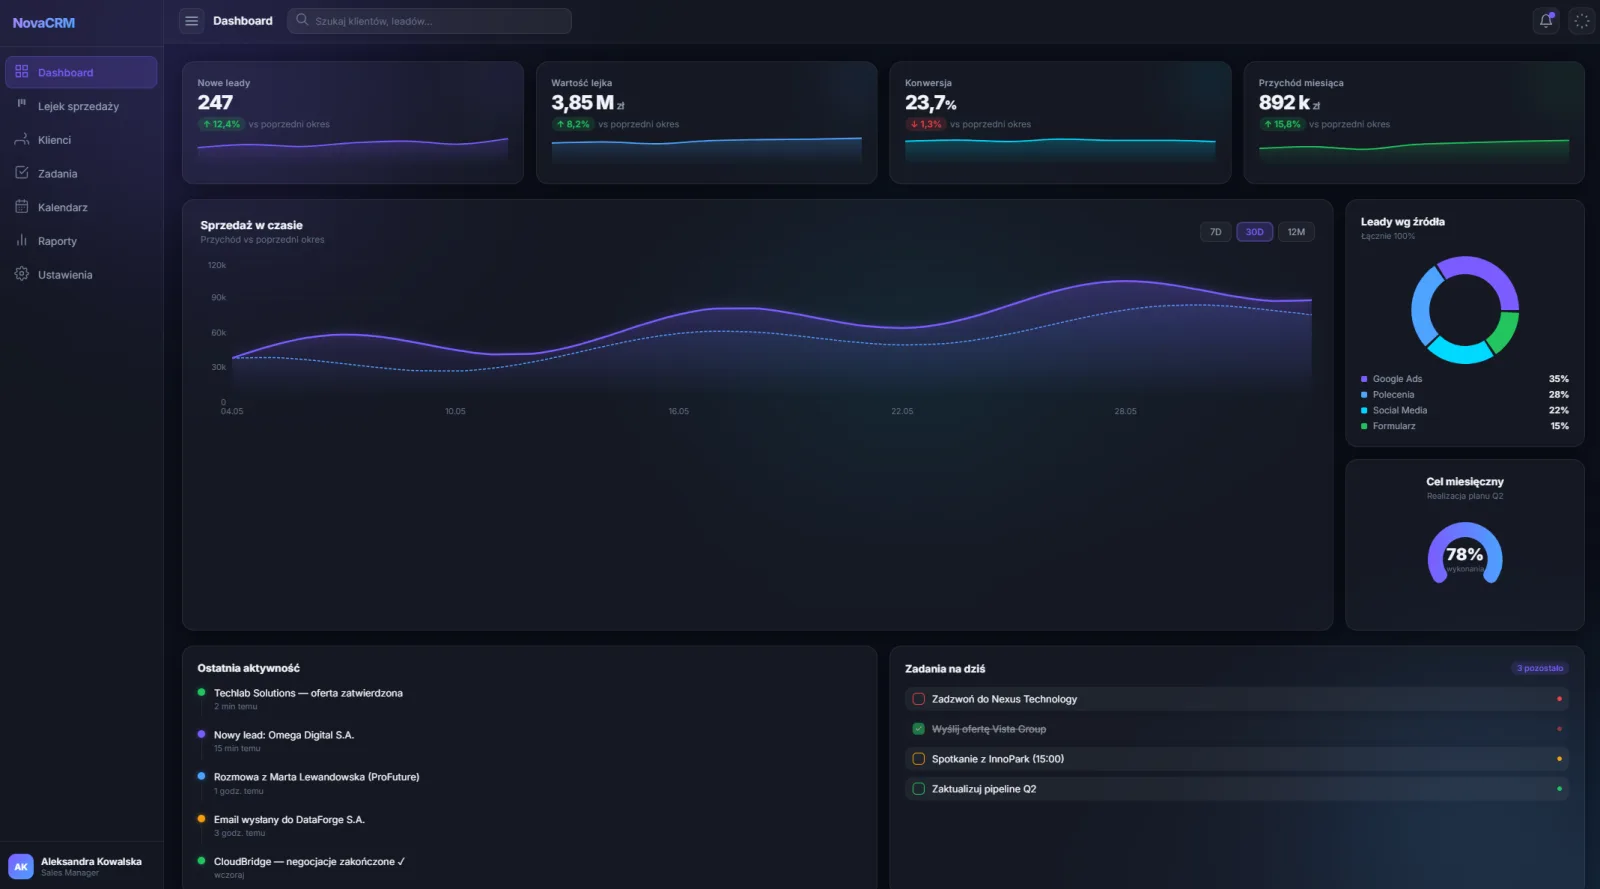1600x889 pixels.
Task: Check the Zaktualizuj pipeline Q2 task
Action: coord(918,789)
